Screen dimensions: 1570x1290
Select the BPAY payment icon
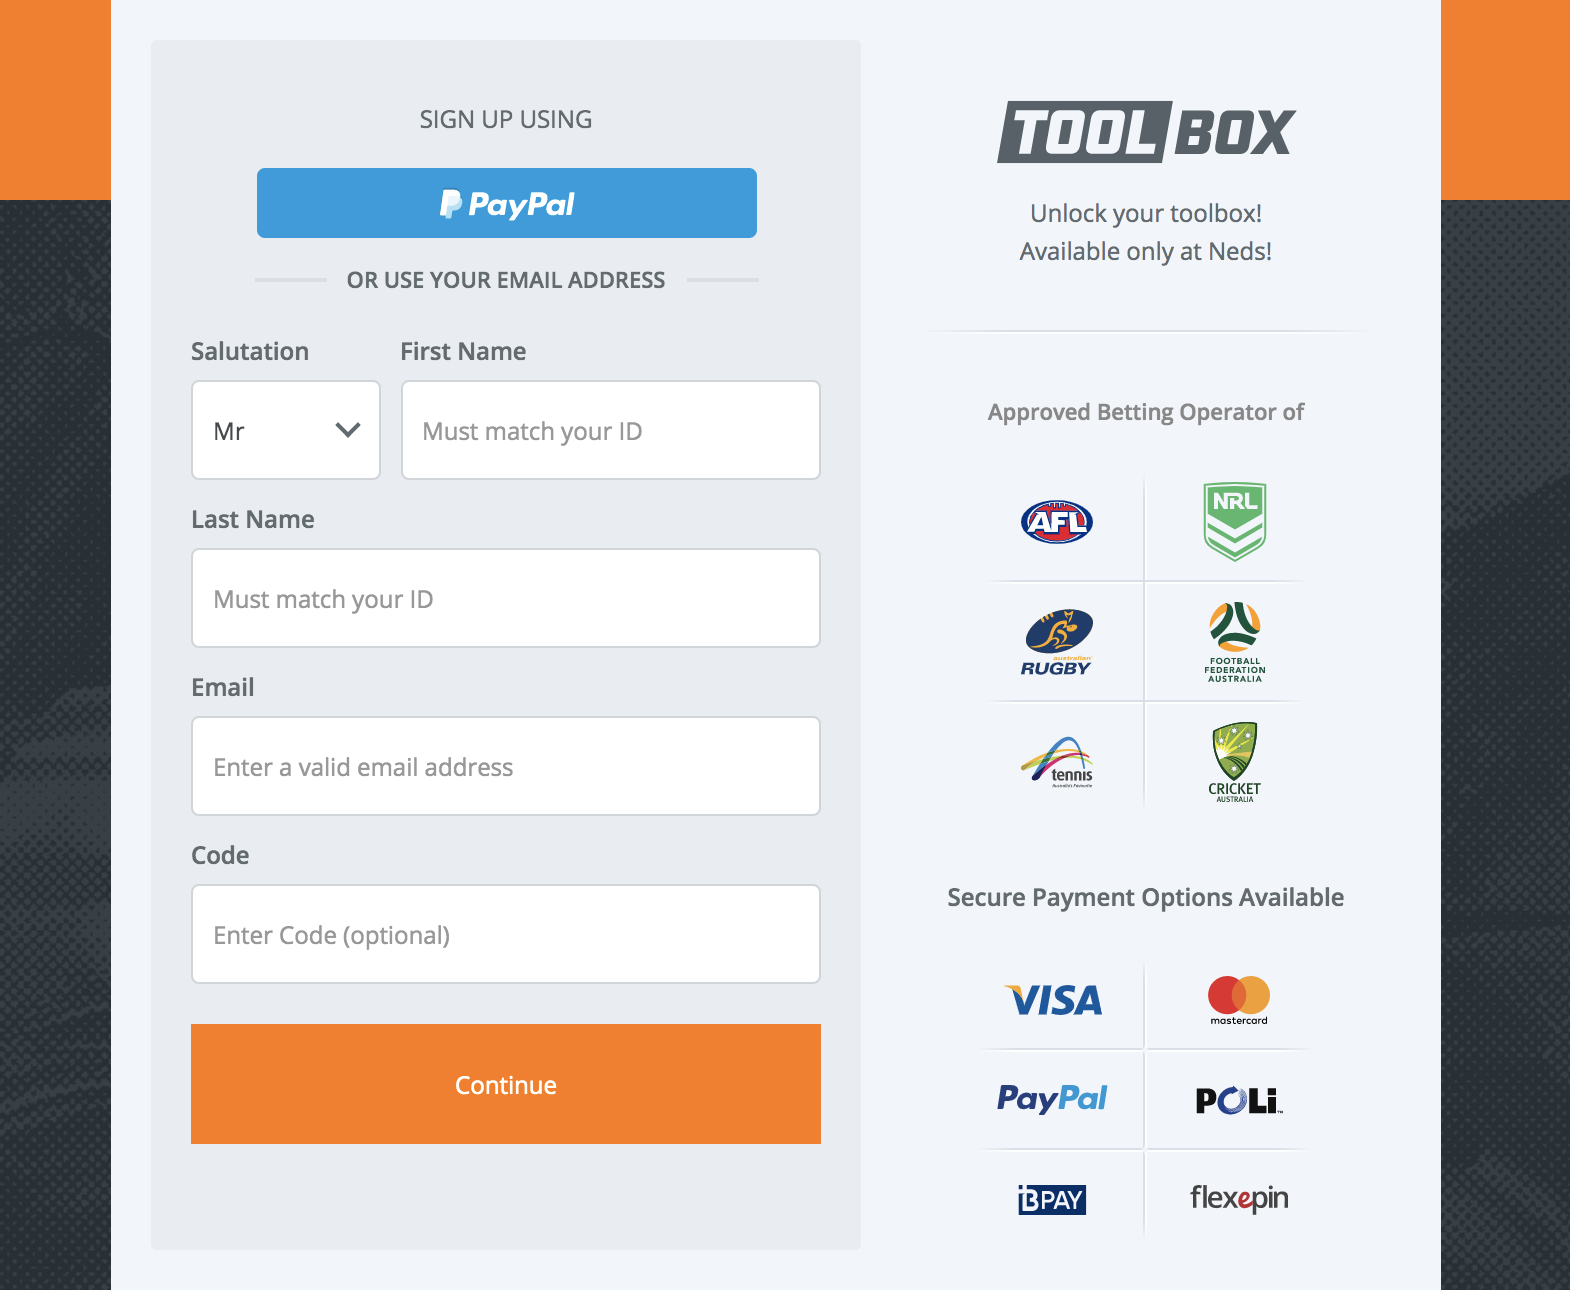(1050, 1199)
